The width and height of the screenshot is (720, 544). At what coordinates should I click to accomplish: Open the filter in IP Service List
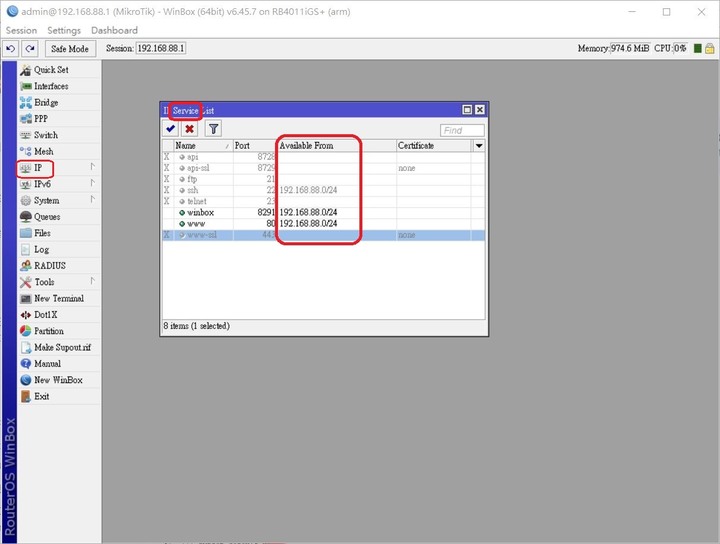click(213, 129)
